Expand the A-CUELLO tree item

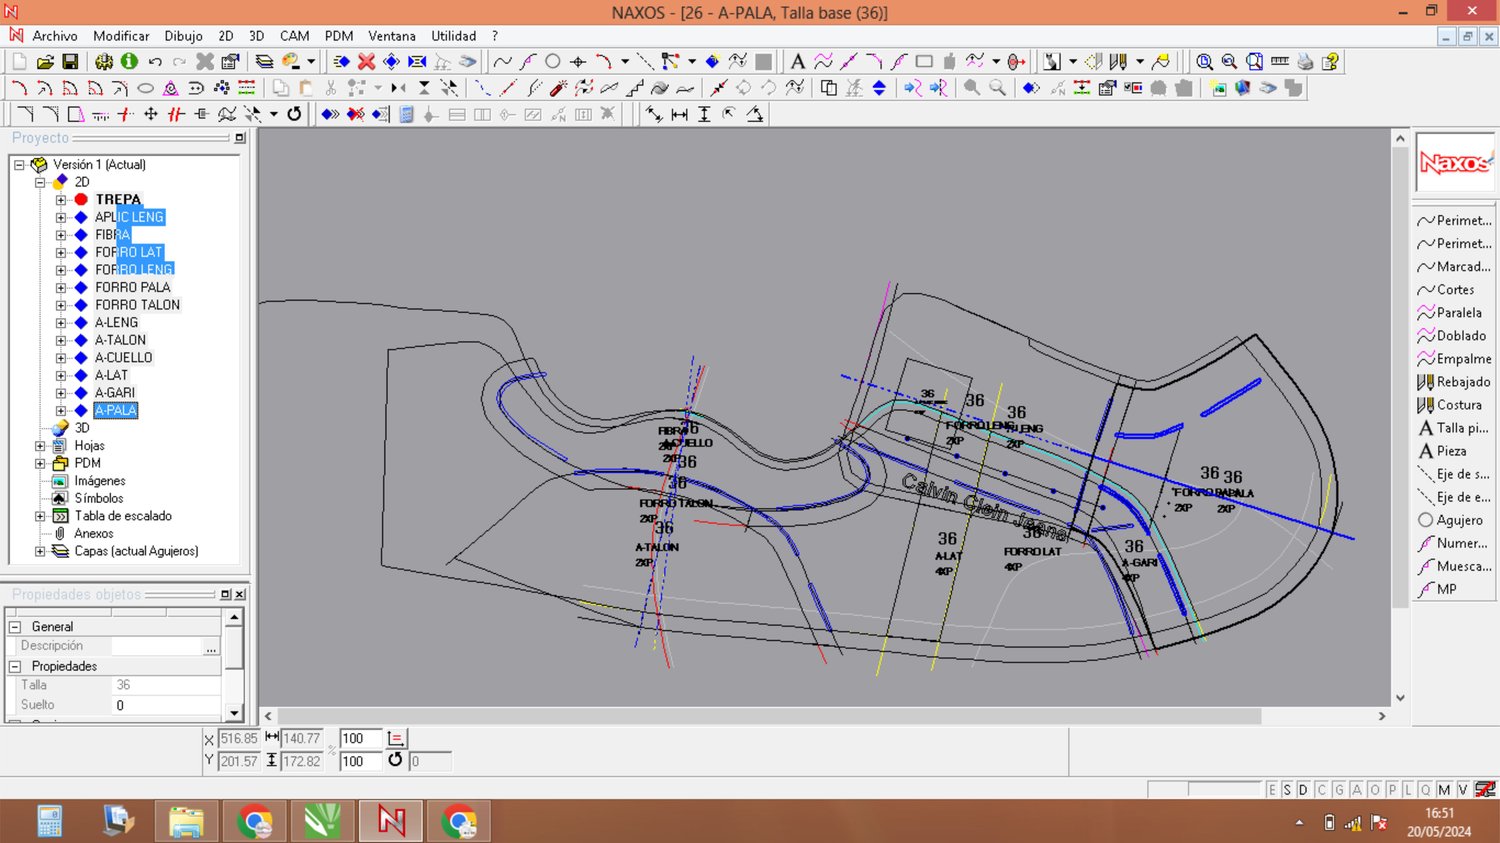click(x=61, y=358)
